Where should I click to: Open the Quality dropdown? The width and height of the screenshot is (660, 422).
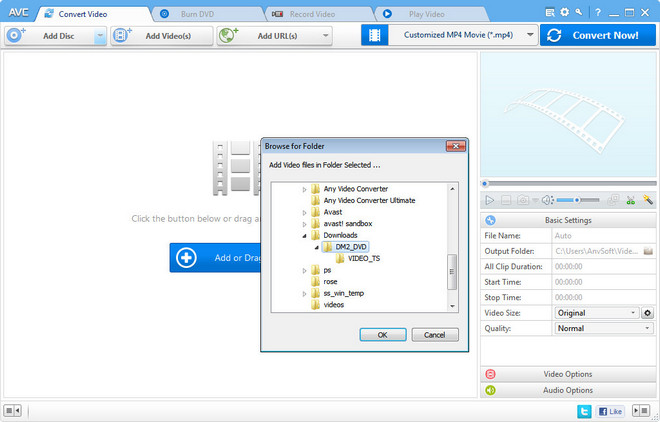[604, 328]
